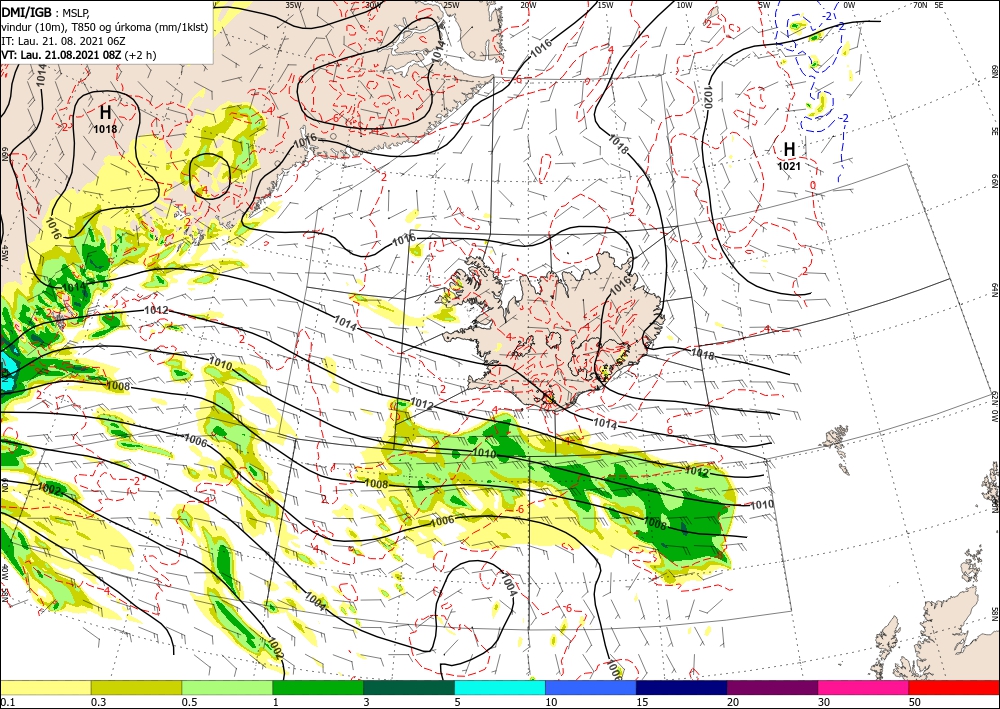Click the '15W' longitude label at top
This screenshot has height=709, width=1000.
pos(606,5)
